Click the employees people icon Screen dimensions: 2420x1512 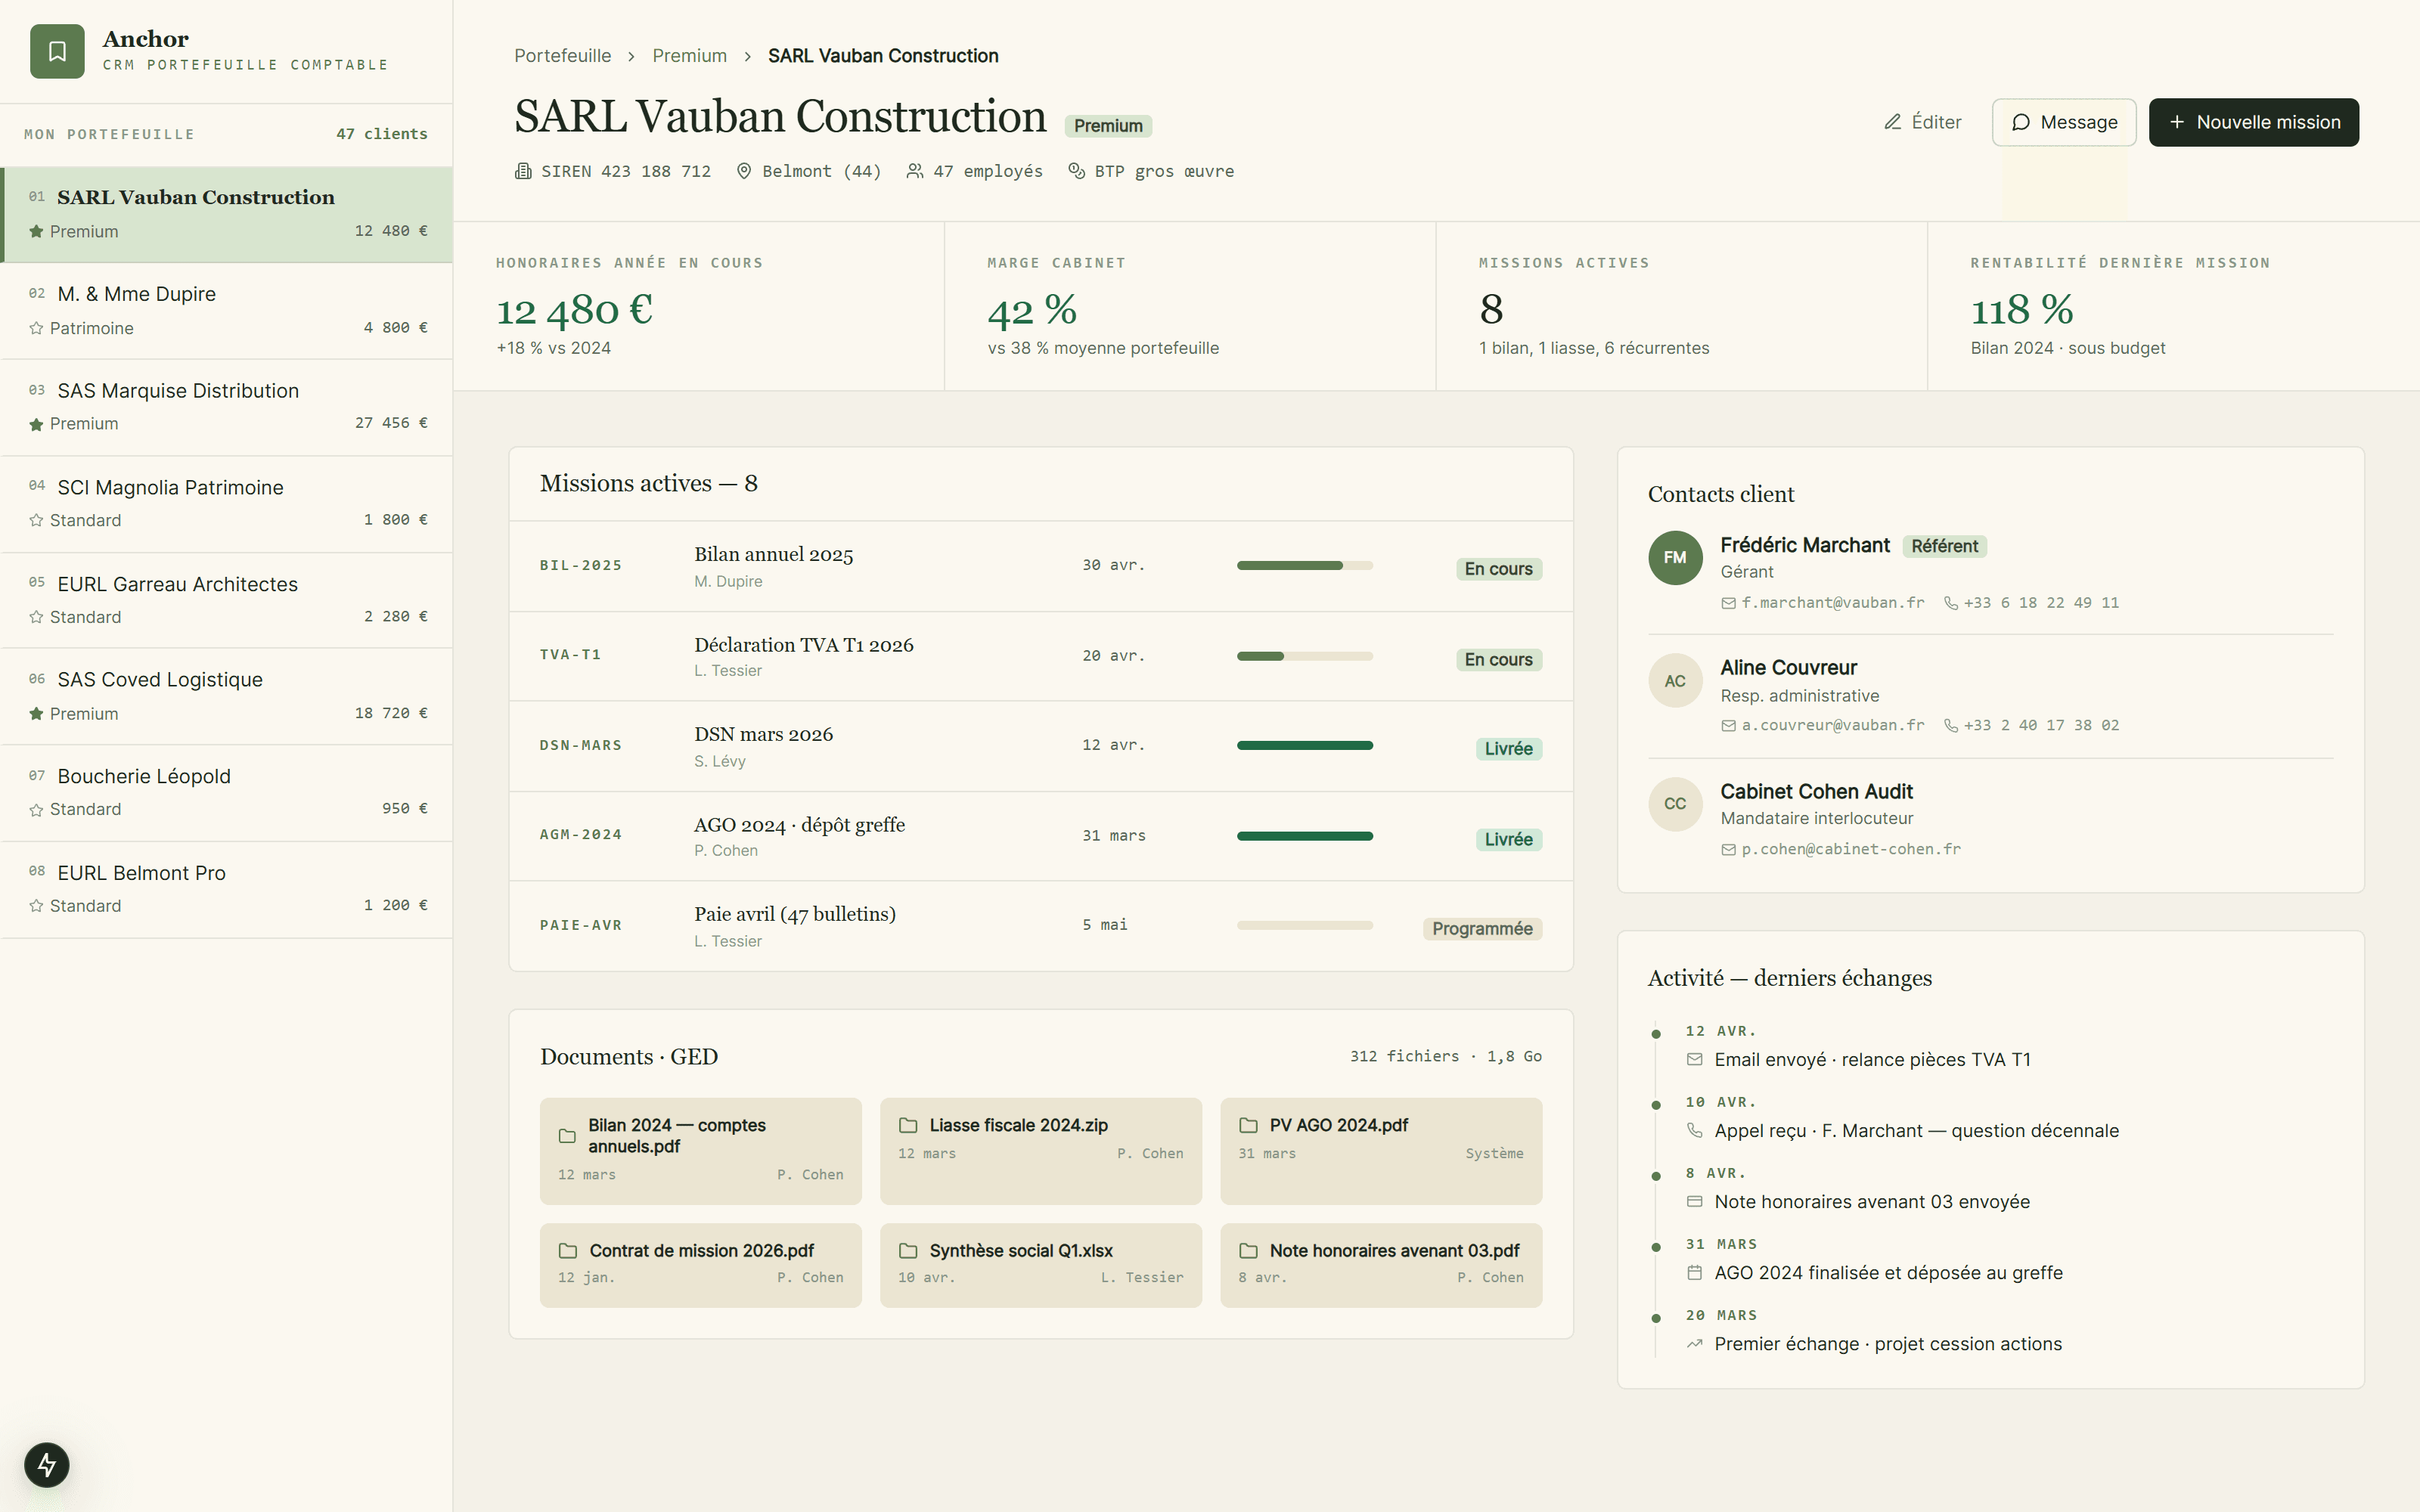pyautogui.click(x=915, y=171)
